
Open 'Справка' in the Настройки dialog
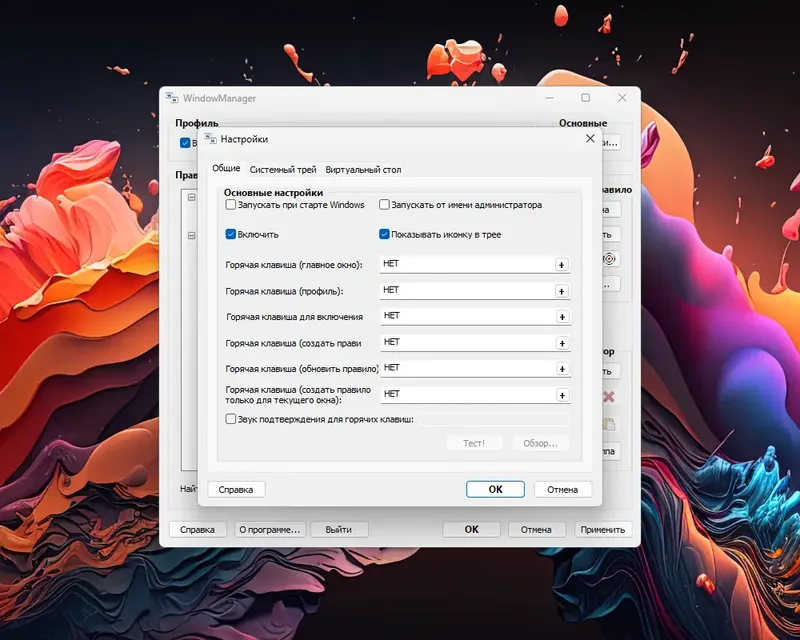pos(236,489)
